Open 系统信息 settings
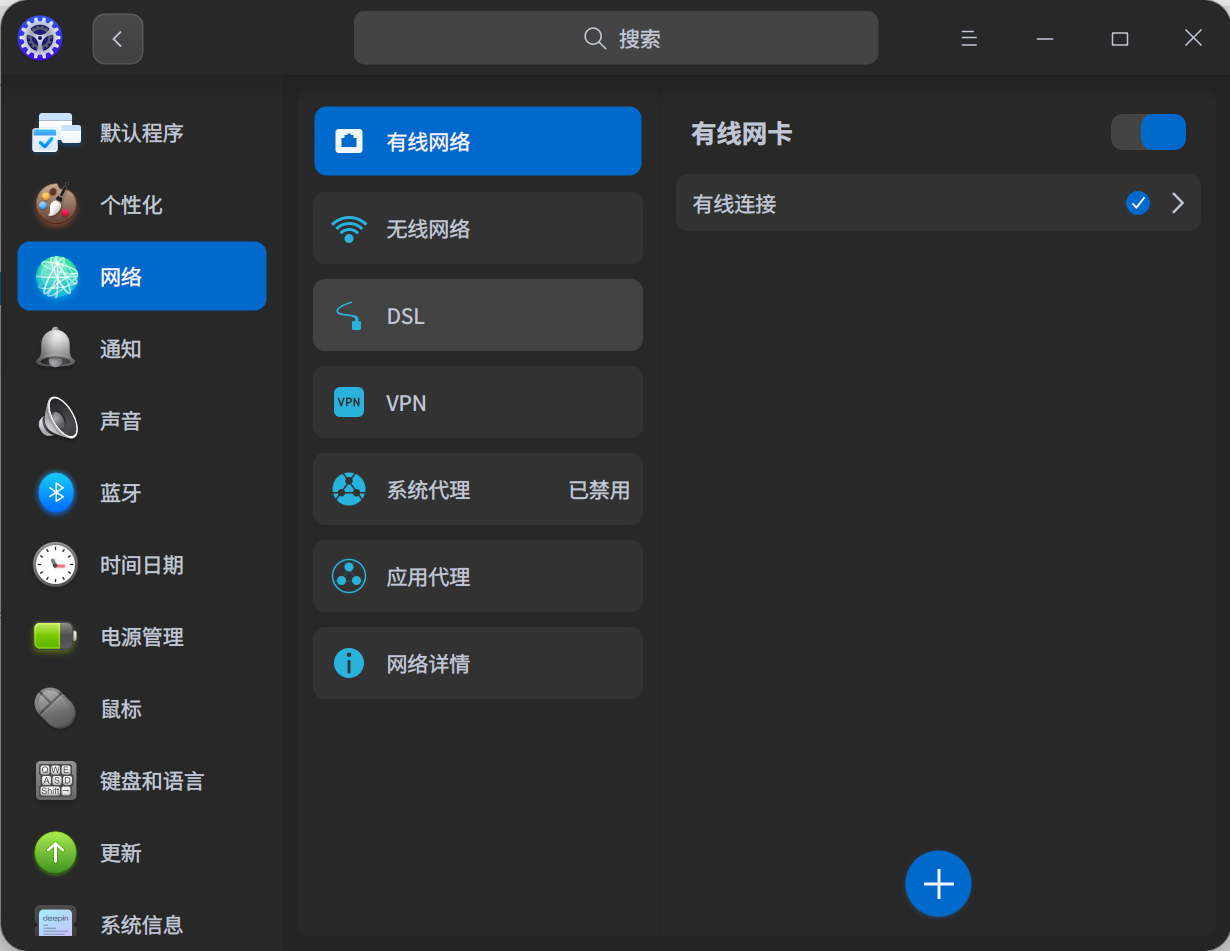The image size is (1230, 951). (142, 923)
